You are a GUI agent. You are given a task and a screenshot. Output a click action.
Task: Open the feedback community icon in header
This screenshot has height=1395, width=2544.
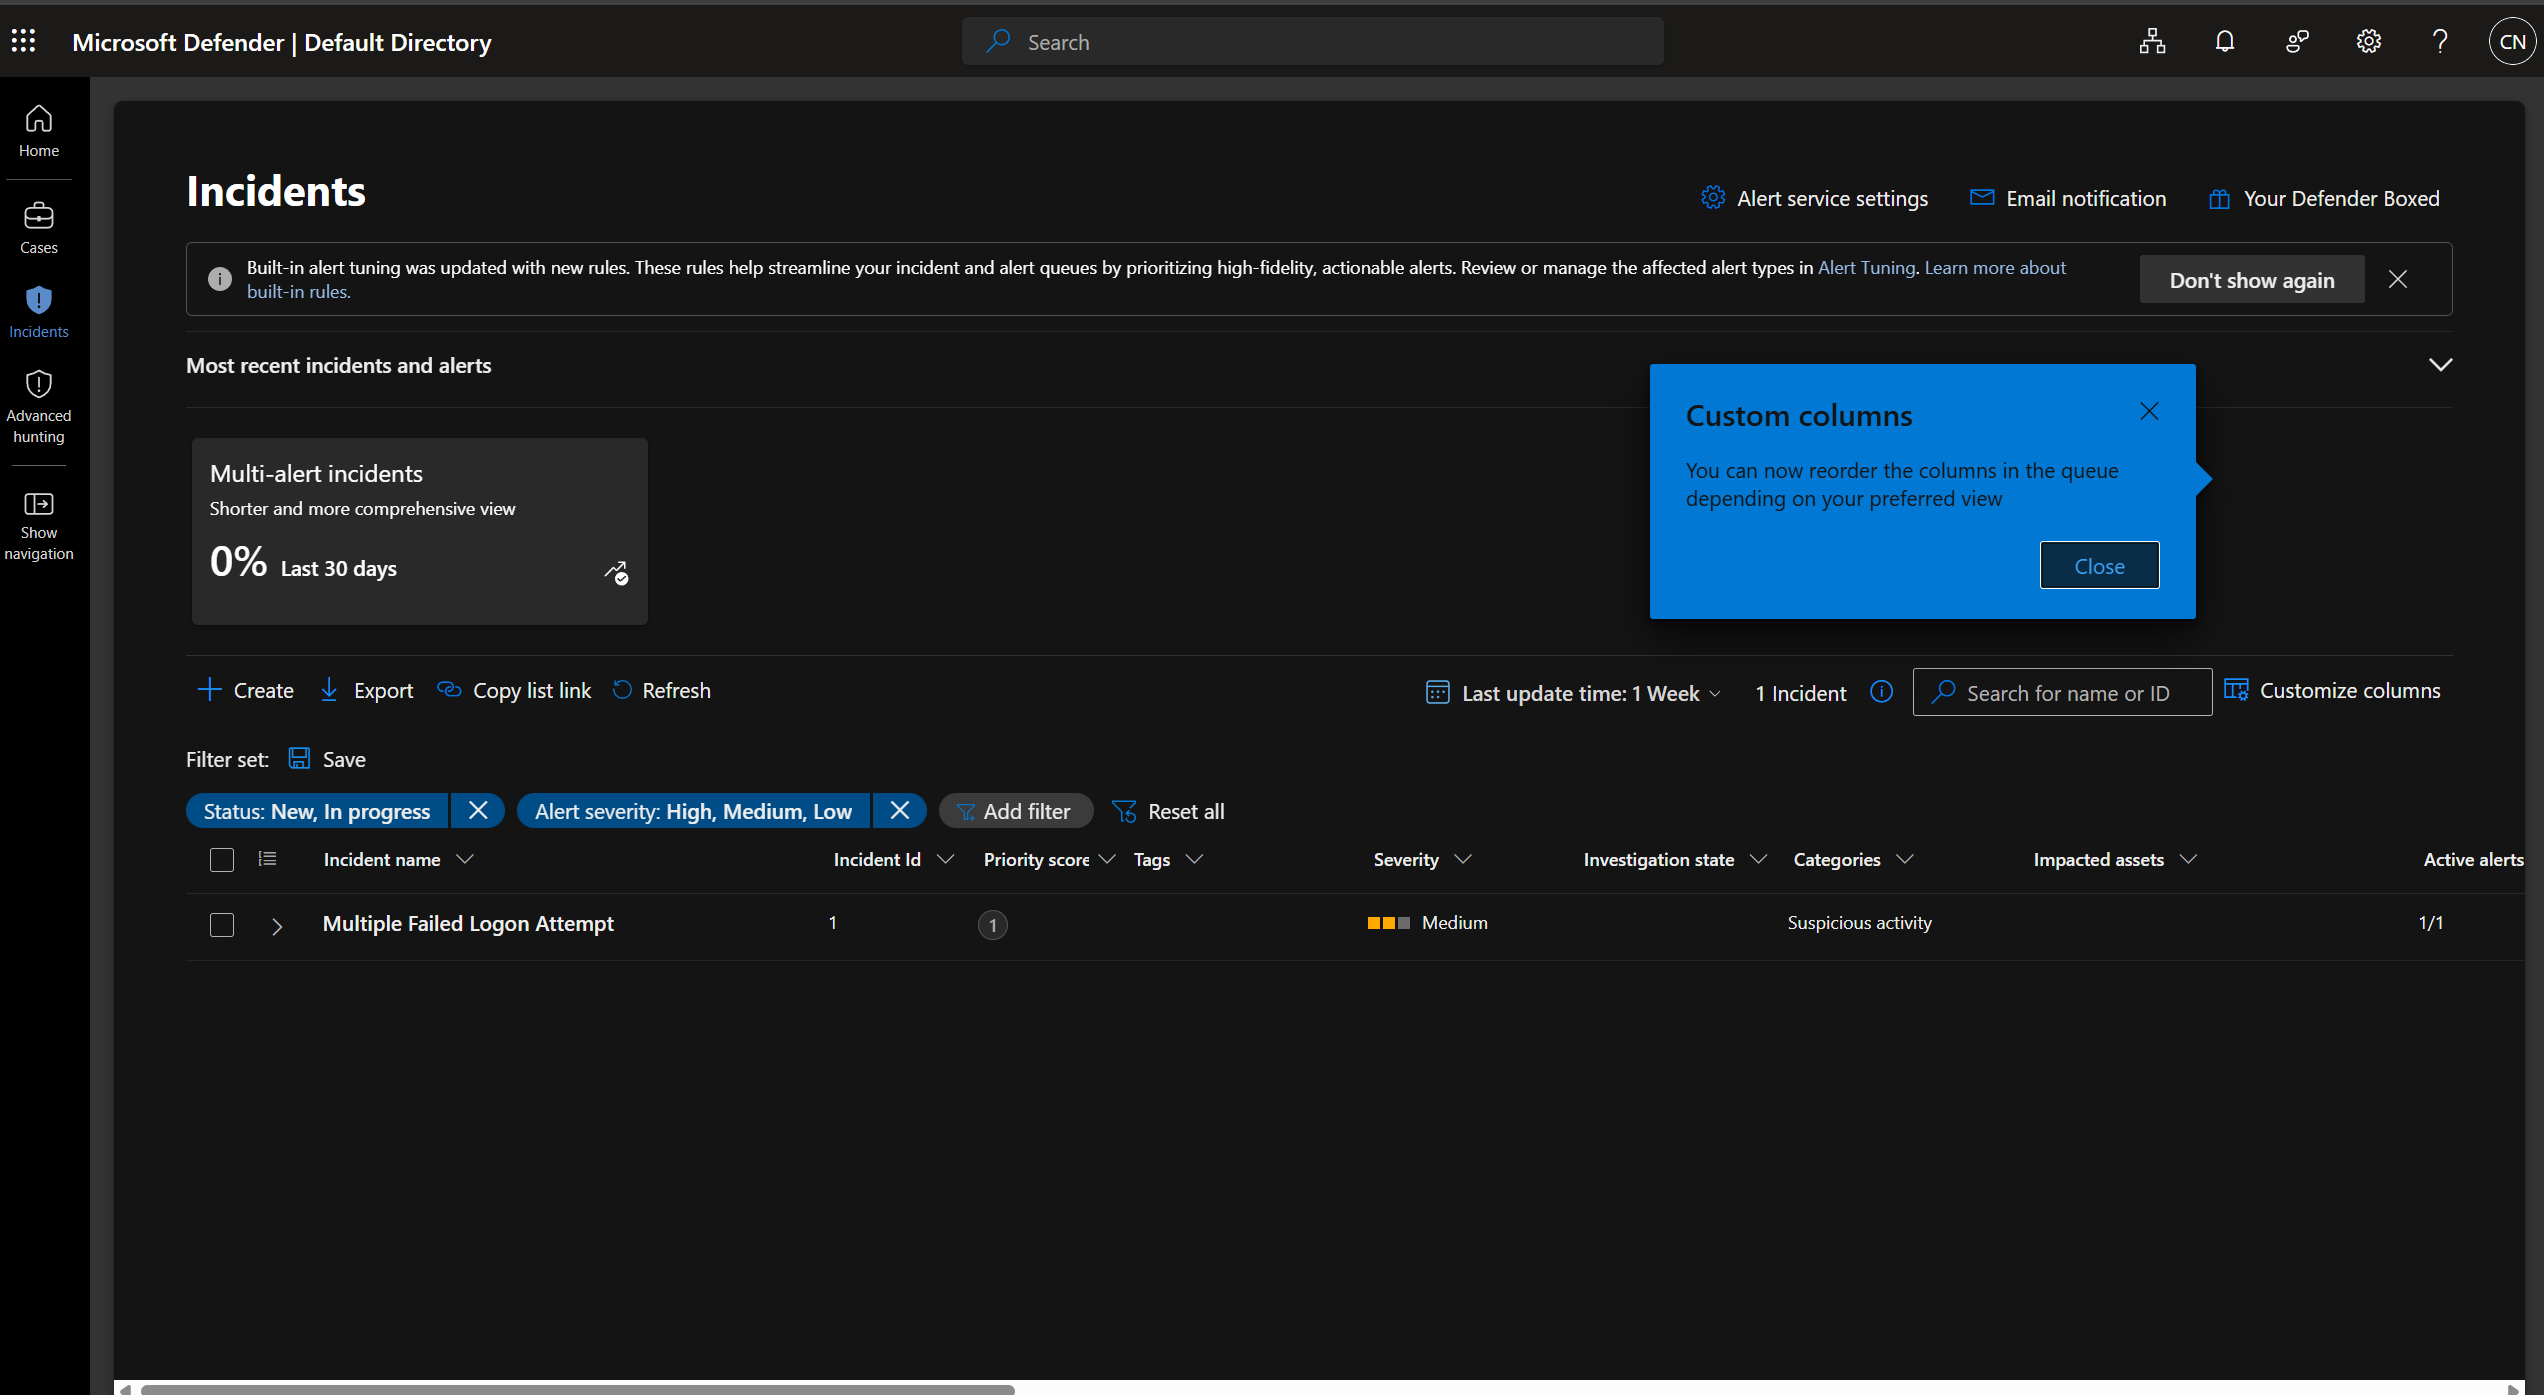coord(2297,41)
